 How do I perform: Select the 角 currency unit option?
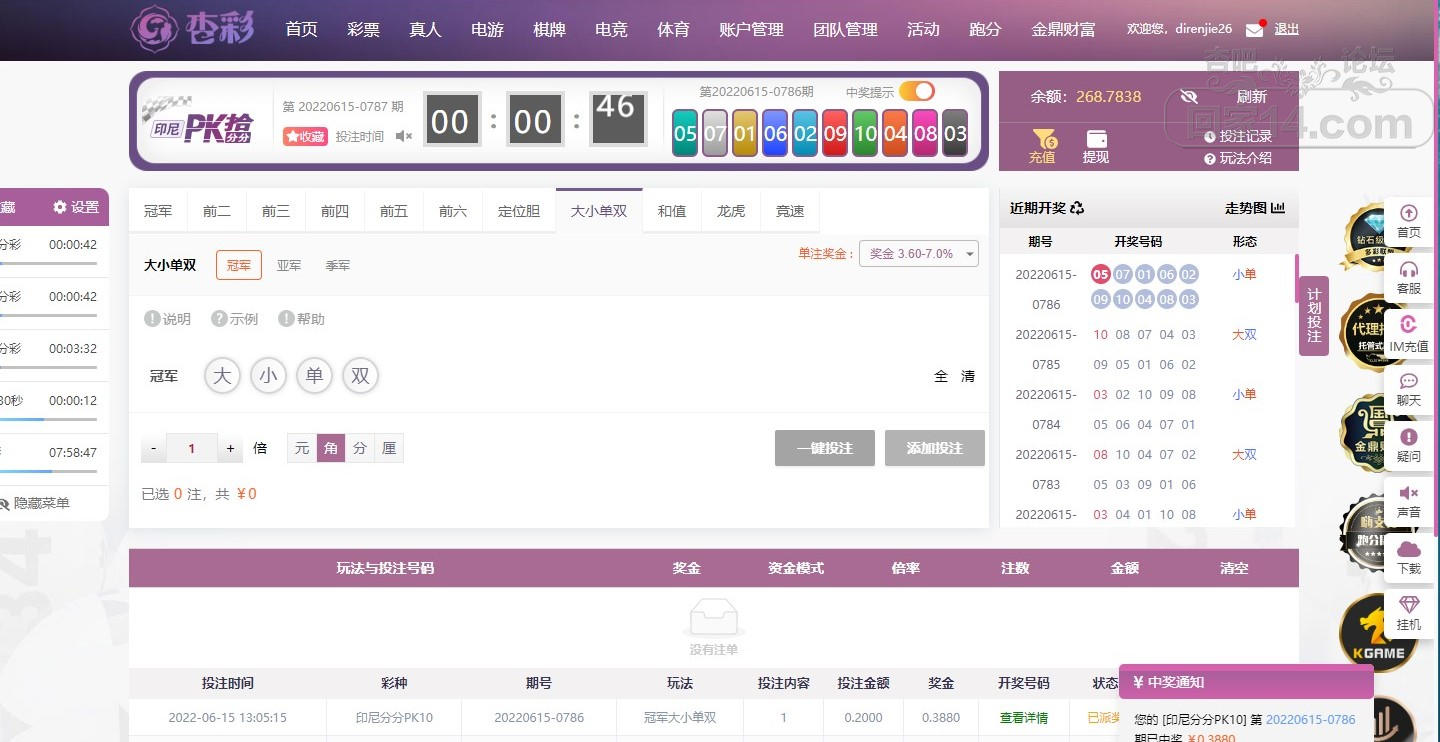[x=331, y=448]
